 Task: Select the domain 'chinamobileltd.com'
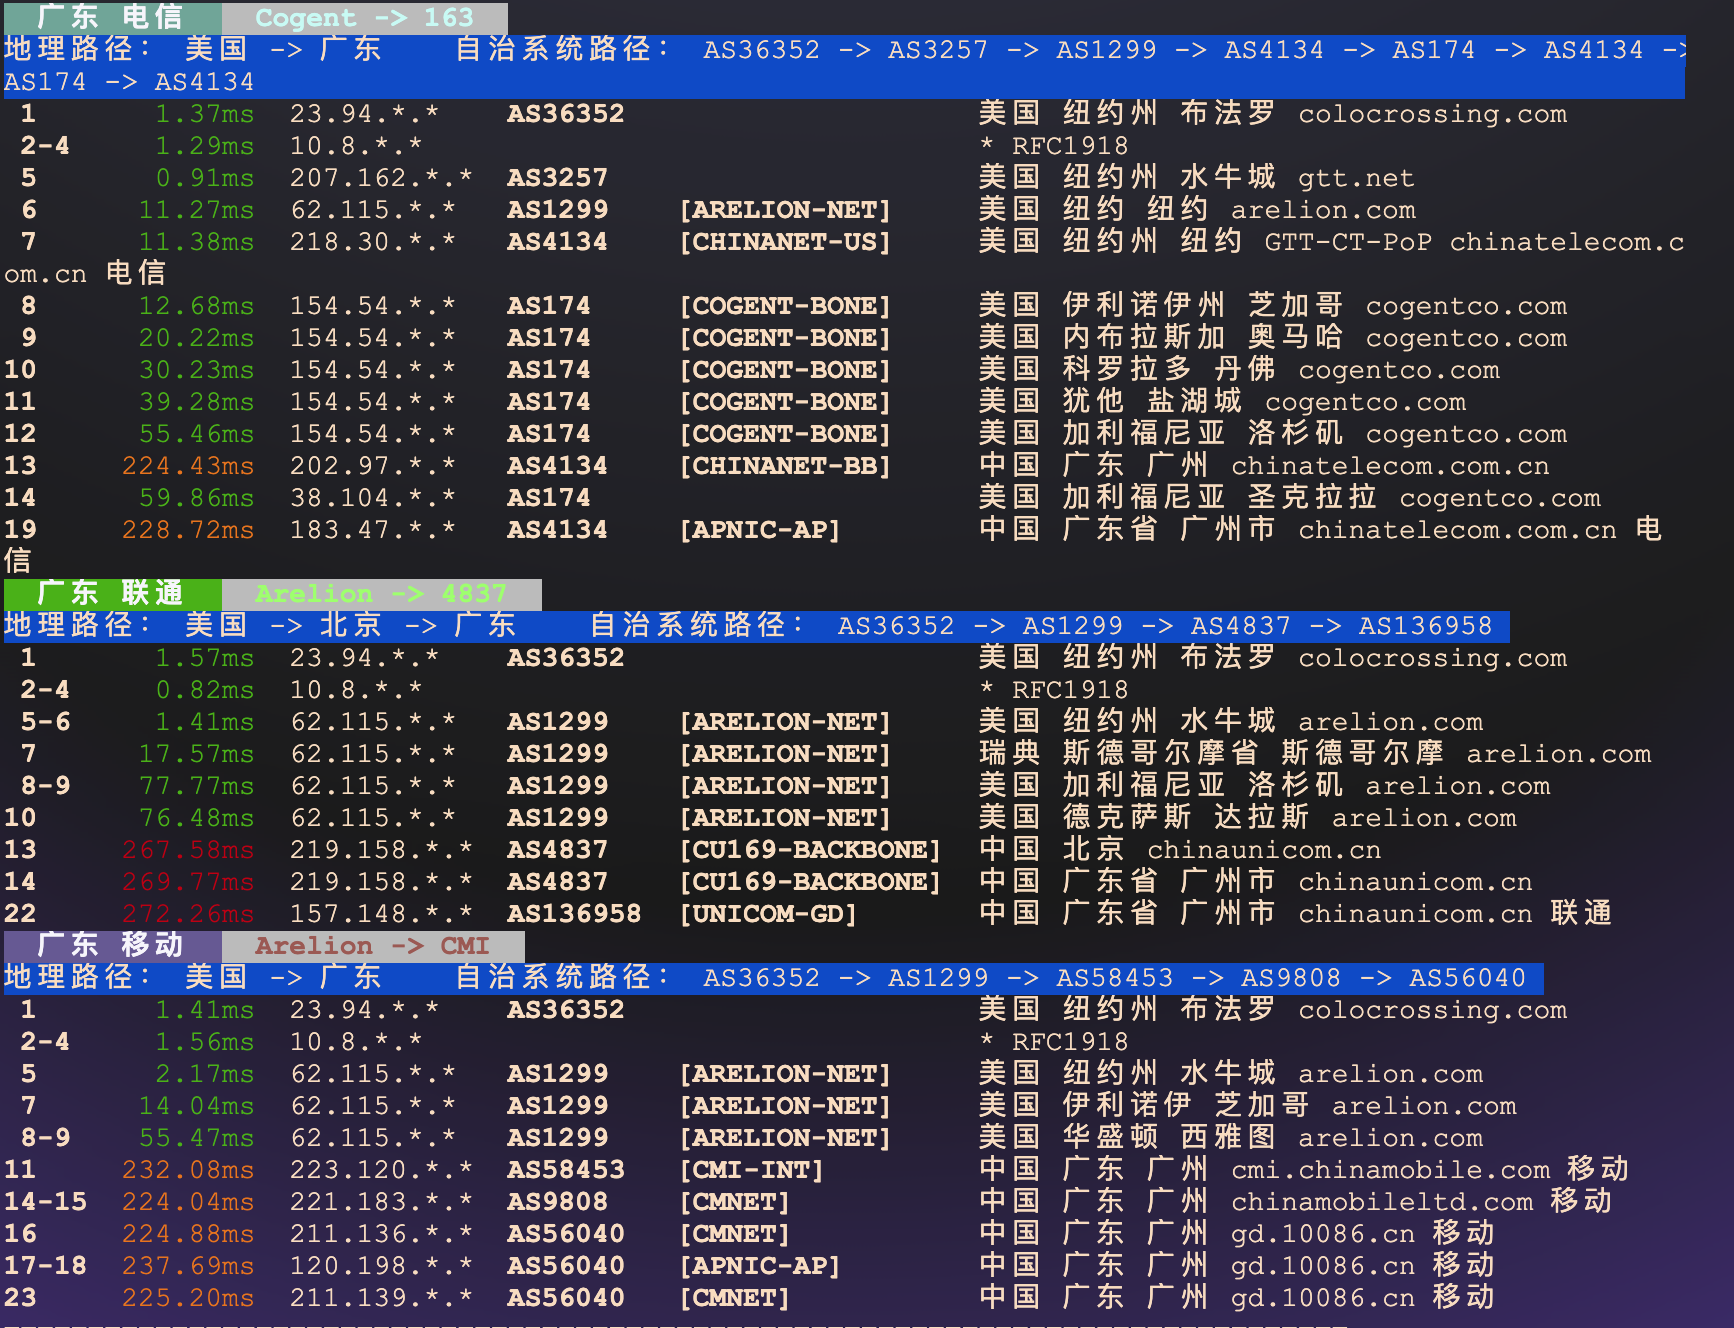[x=1382, y=1202]
